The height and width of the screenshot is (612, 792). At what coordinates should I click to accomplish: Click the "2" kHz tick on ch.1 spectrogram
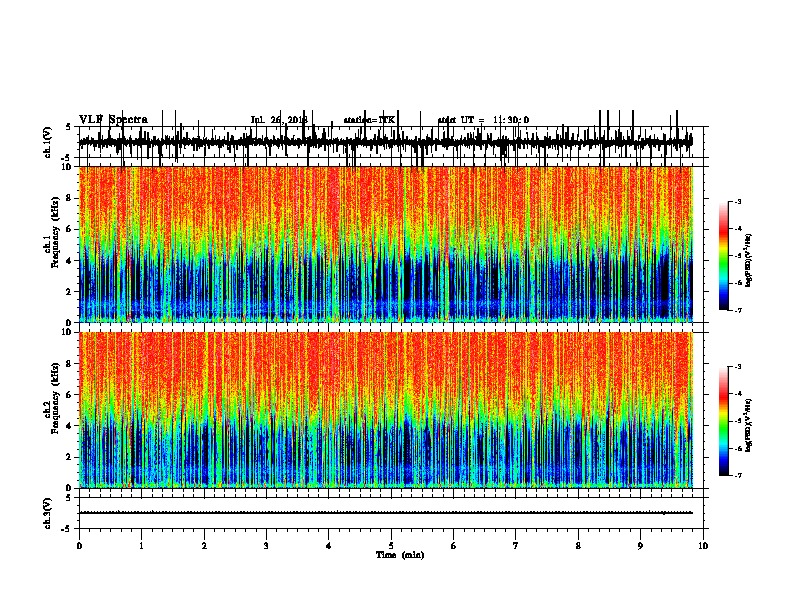point(69,292)
